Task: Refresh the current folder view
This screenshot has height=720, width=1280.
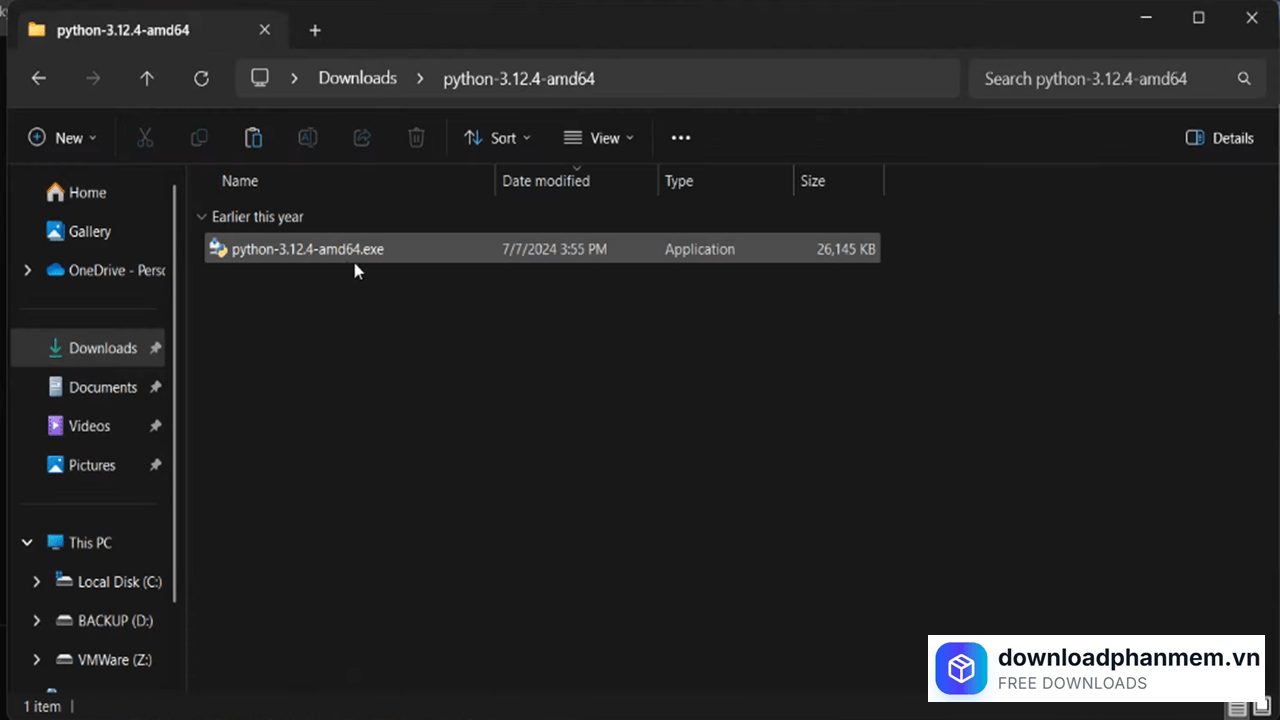Action: (201, 78)
